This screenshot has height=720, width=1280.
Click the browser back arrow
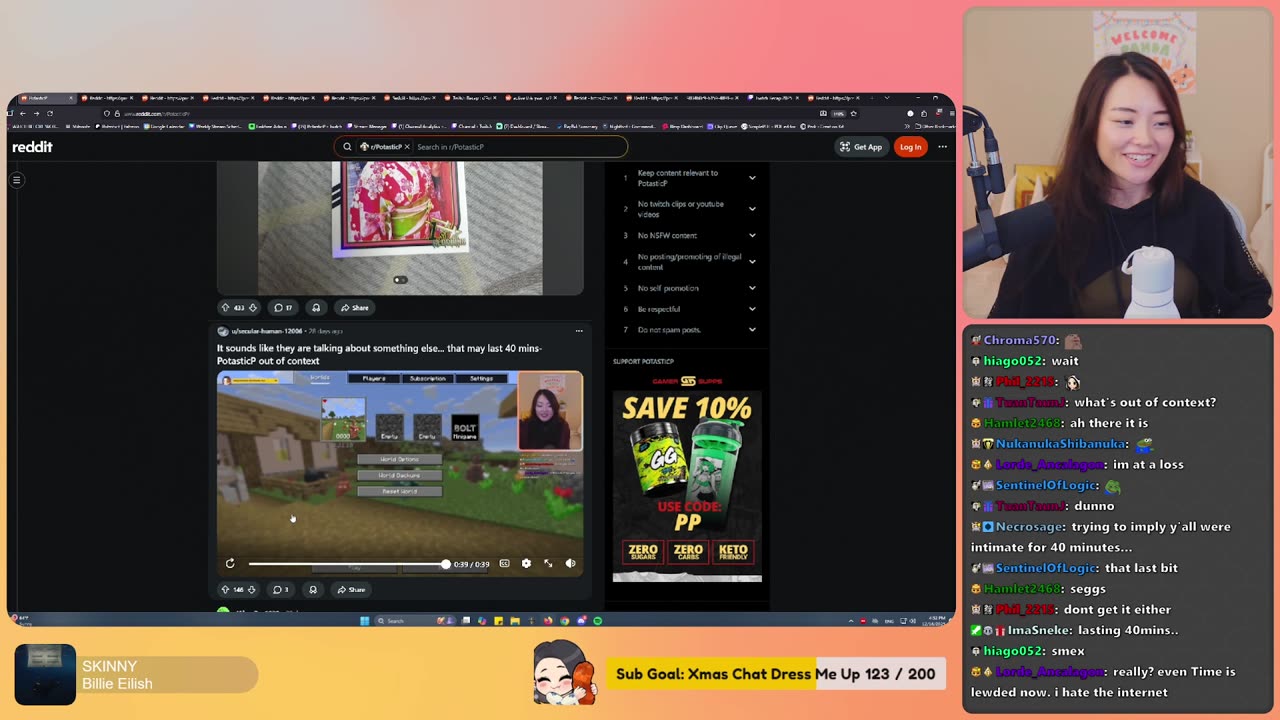(22, 113)
